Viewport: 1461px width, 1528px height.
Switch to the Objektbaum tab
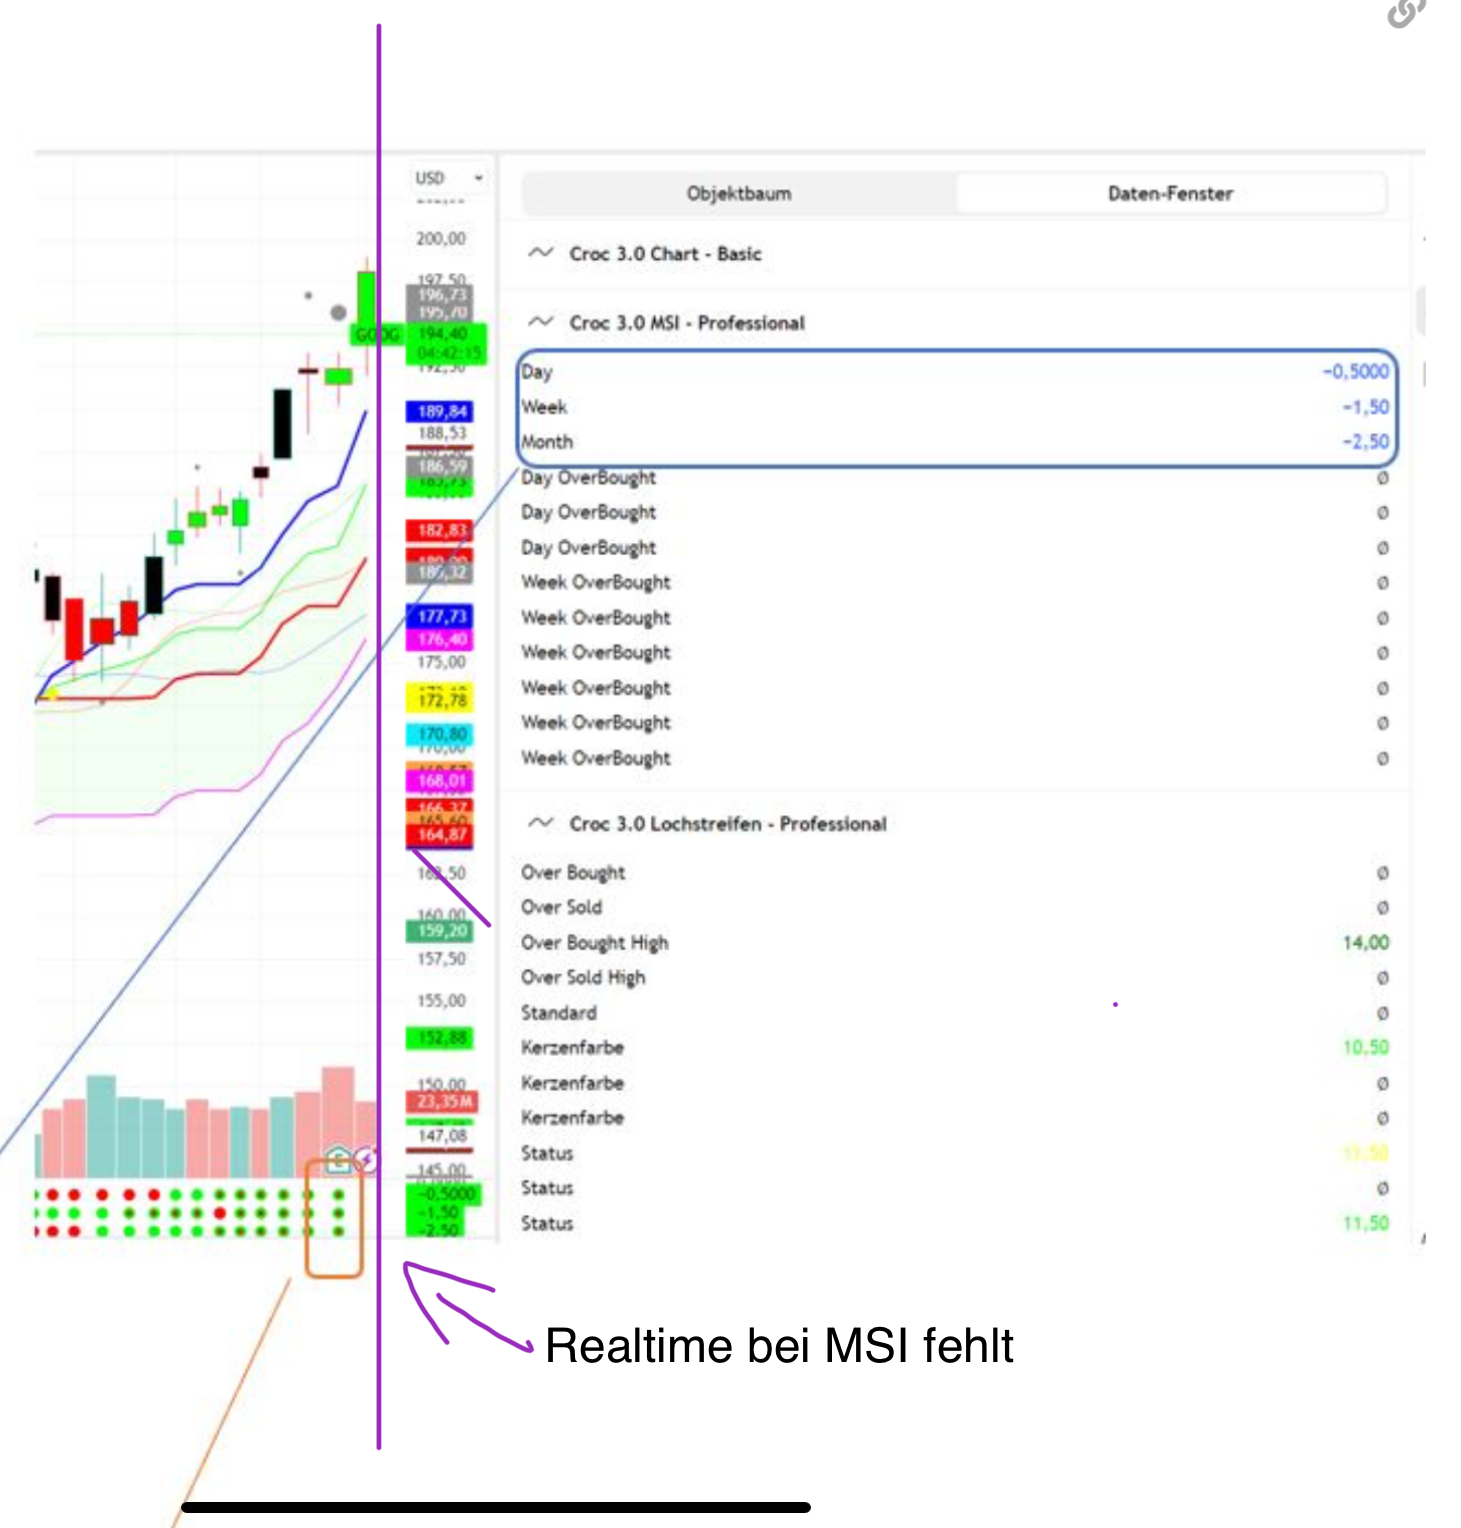[x=738, y=194]
